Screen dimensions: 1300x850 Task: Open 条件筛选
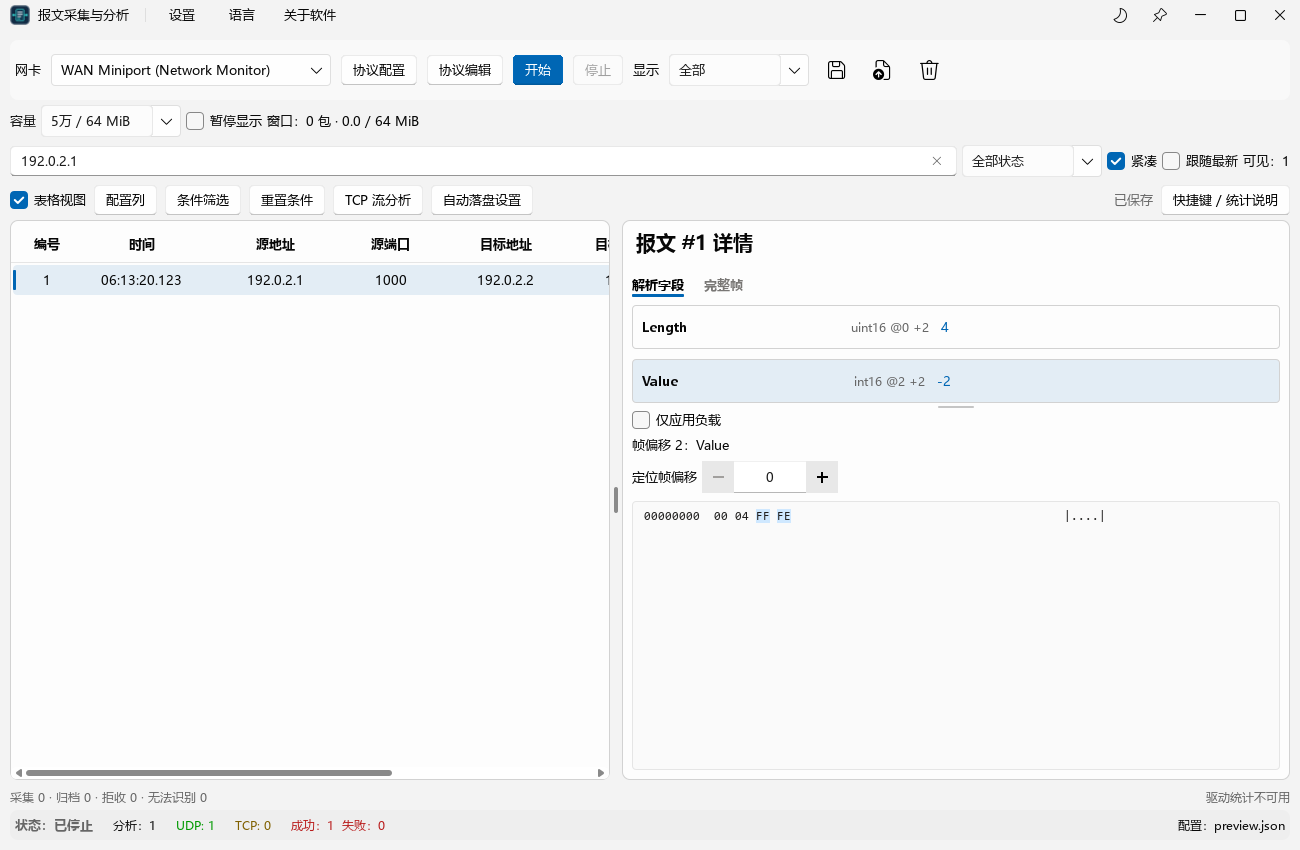203,200
